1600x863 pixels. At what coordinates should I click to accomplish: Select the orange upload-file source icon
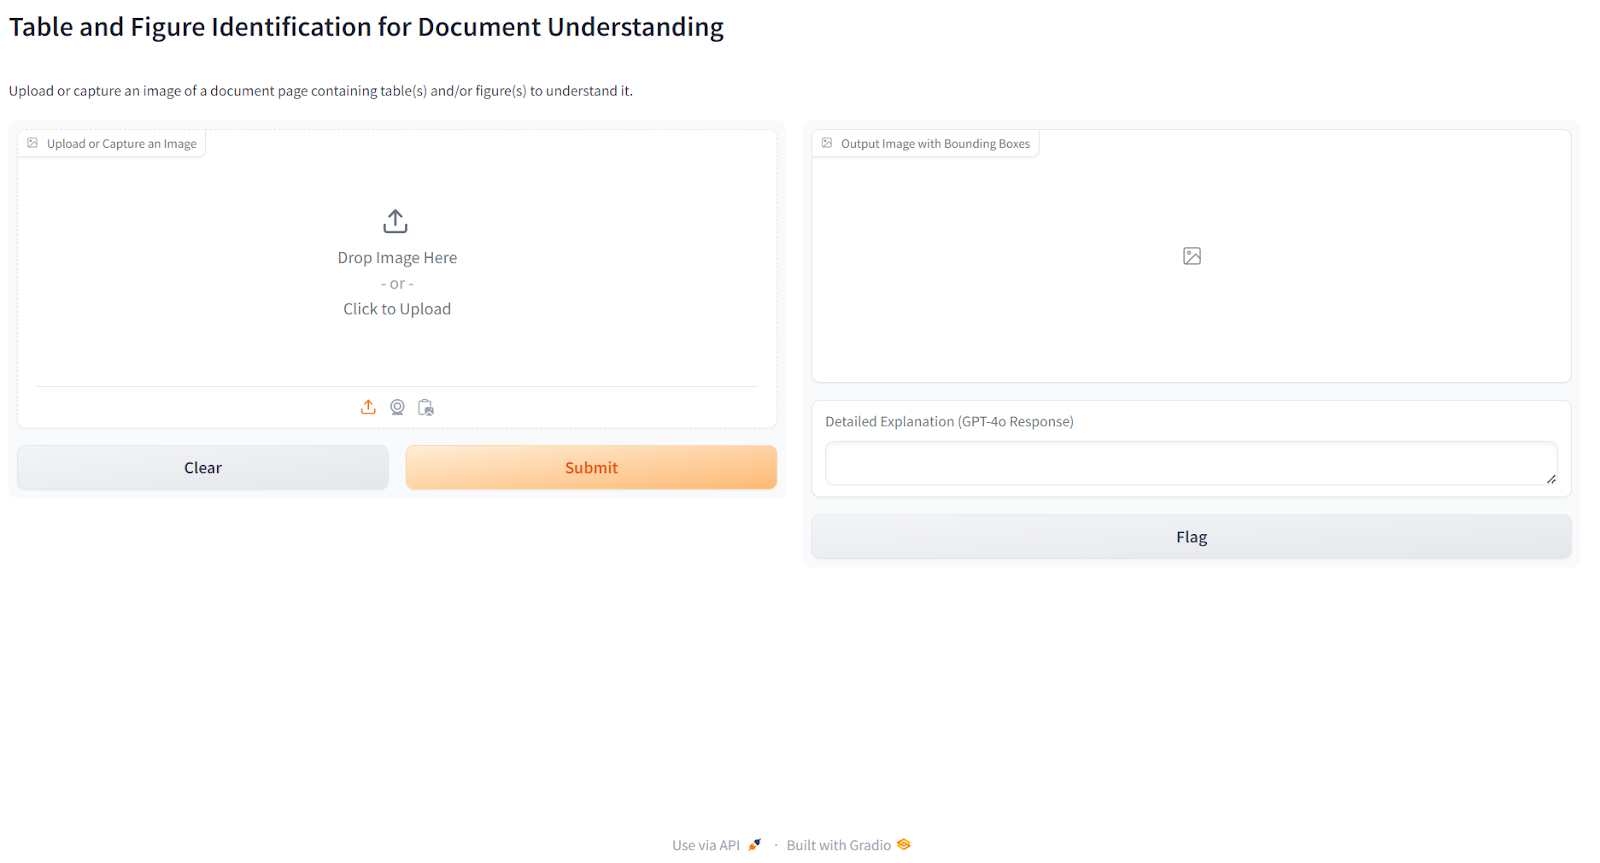(368, 407)
